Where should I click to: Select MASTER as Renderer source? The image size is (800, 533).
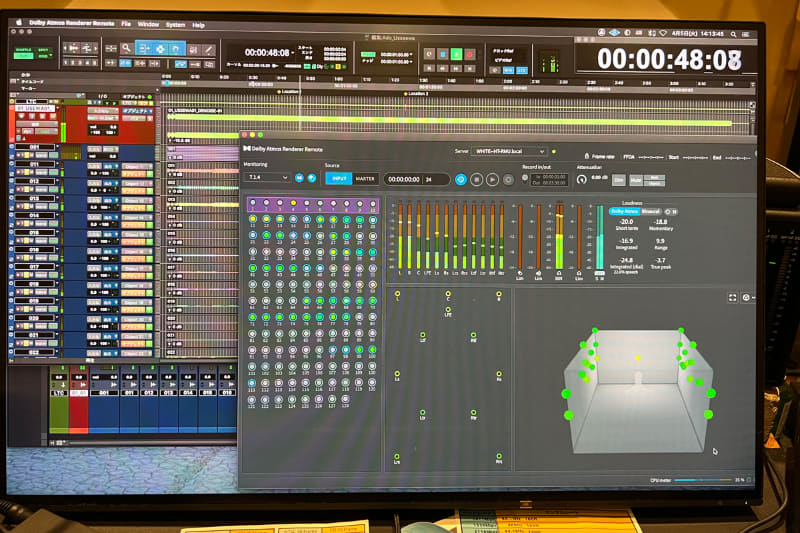tap(365, 179)
